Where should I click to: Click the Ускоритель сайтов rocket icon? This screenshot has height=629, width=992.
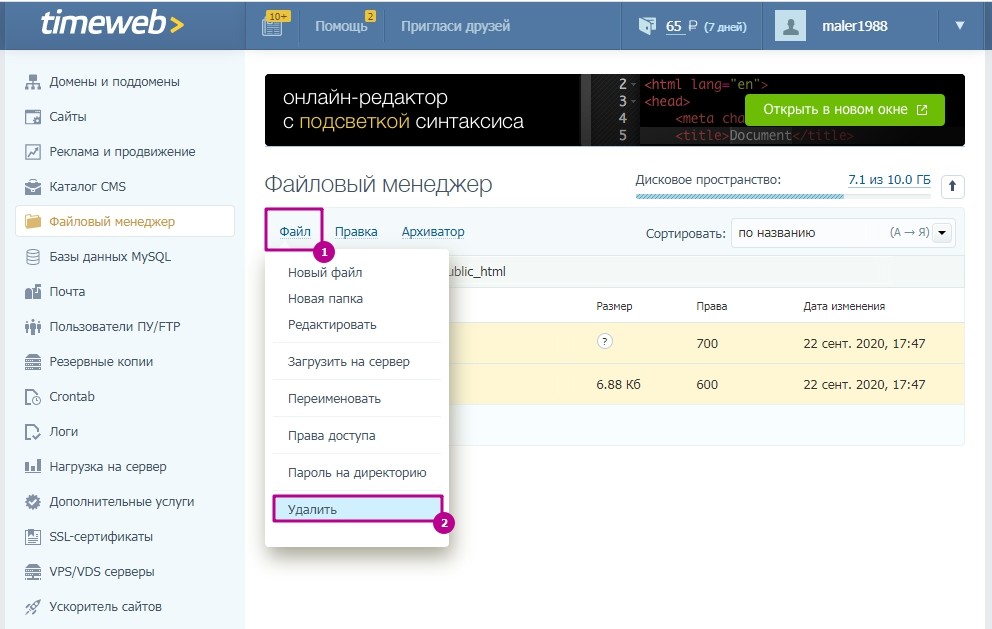click(x=32, y=607)
